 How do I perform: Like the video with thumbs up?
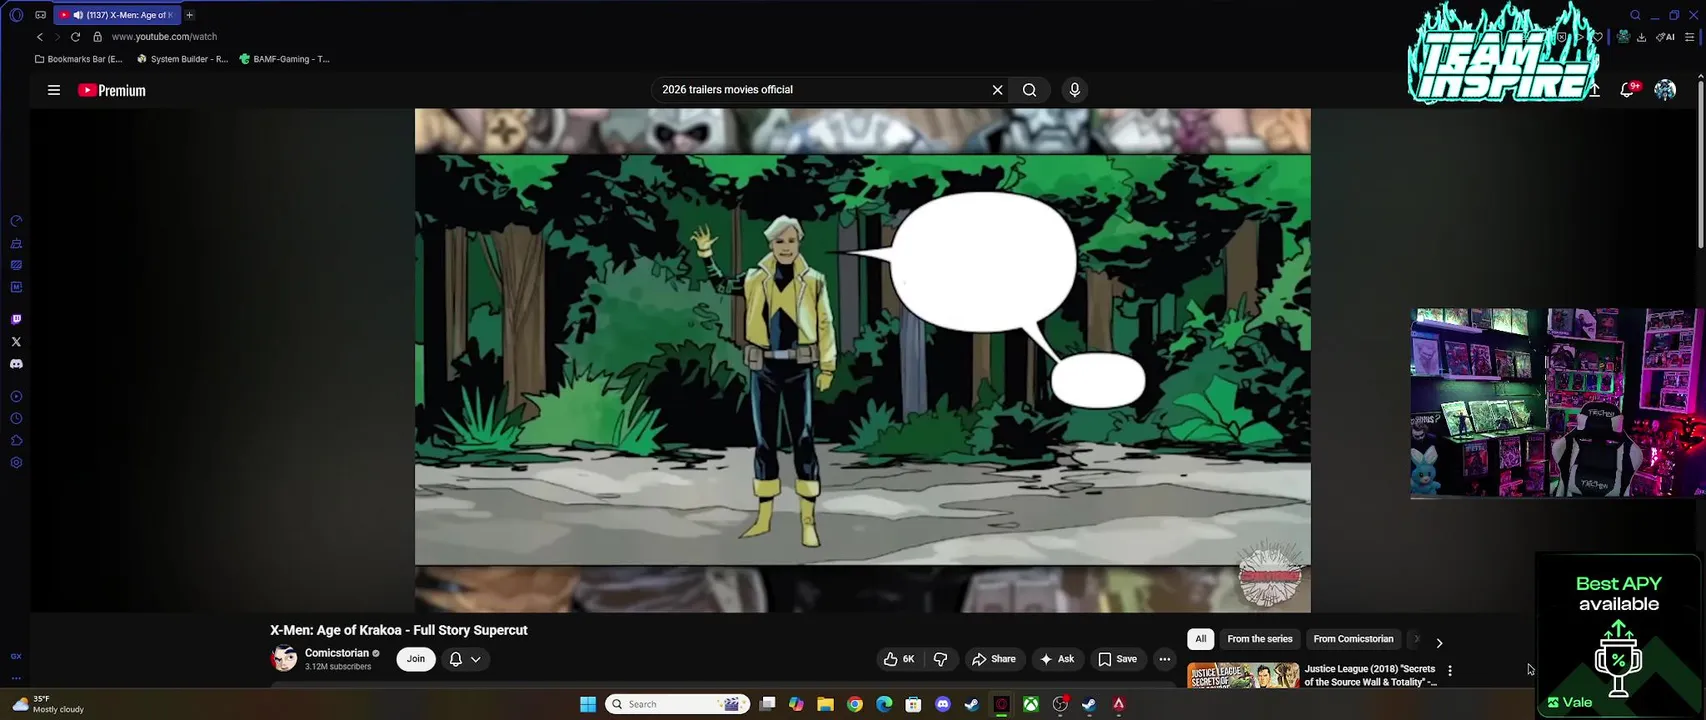click(x=898, y=659)
